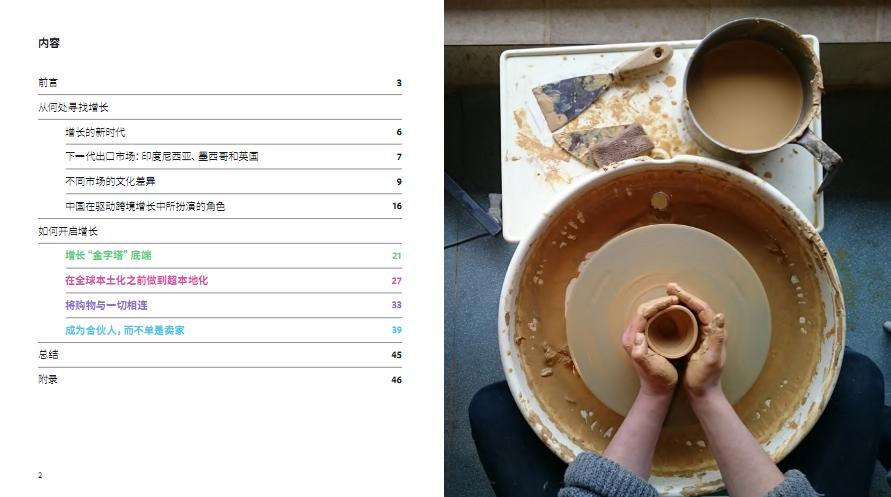Screen dimensions: 891x497
Task: Open the 附录 entry
Action: (48, 379)
